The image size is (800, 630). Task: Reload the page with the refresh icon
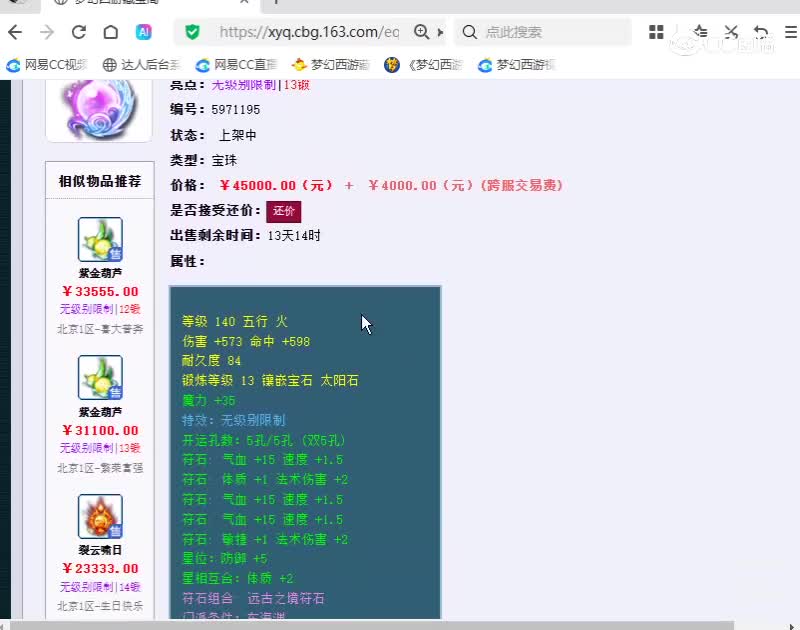click(79, 32)
